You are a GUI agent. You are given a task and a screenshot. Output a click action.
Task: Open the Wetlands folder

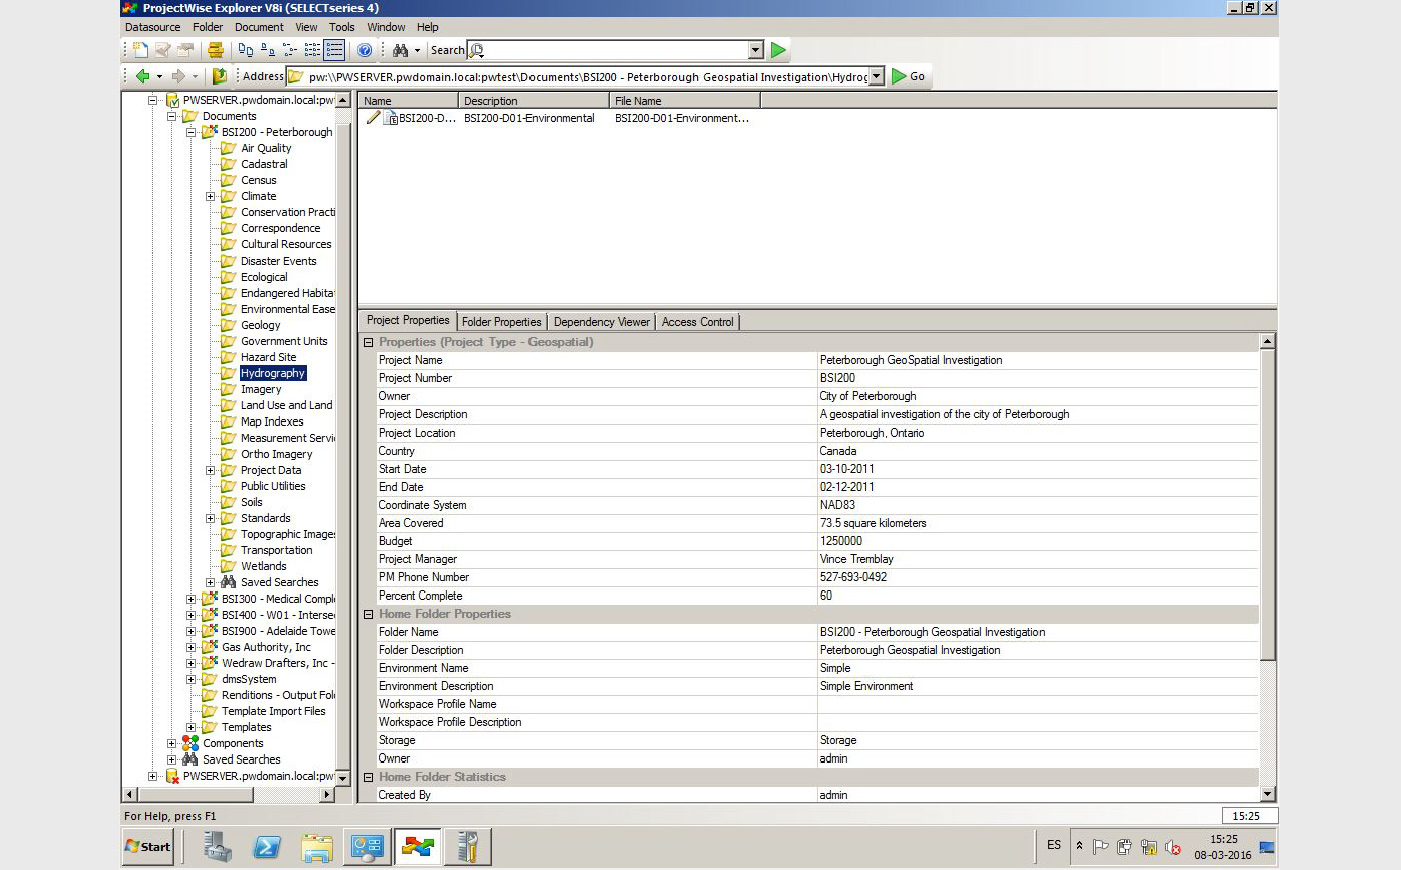click(x=263, y=566)
